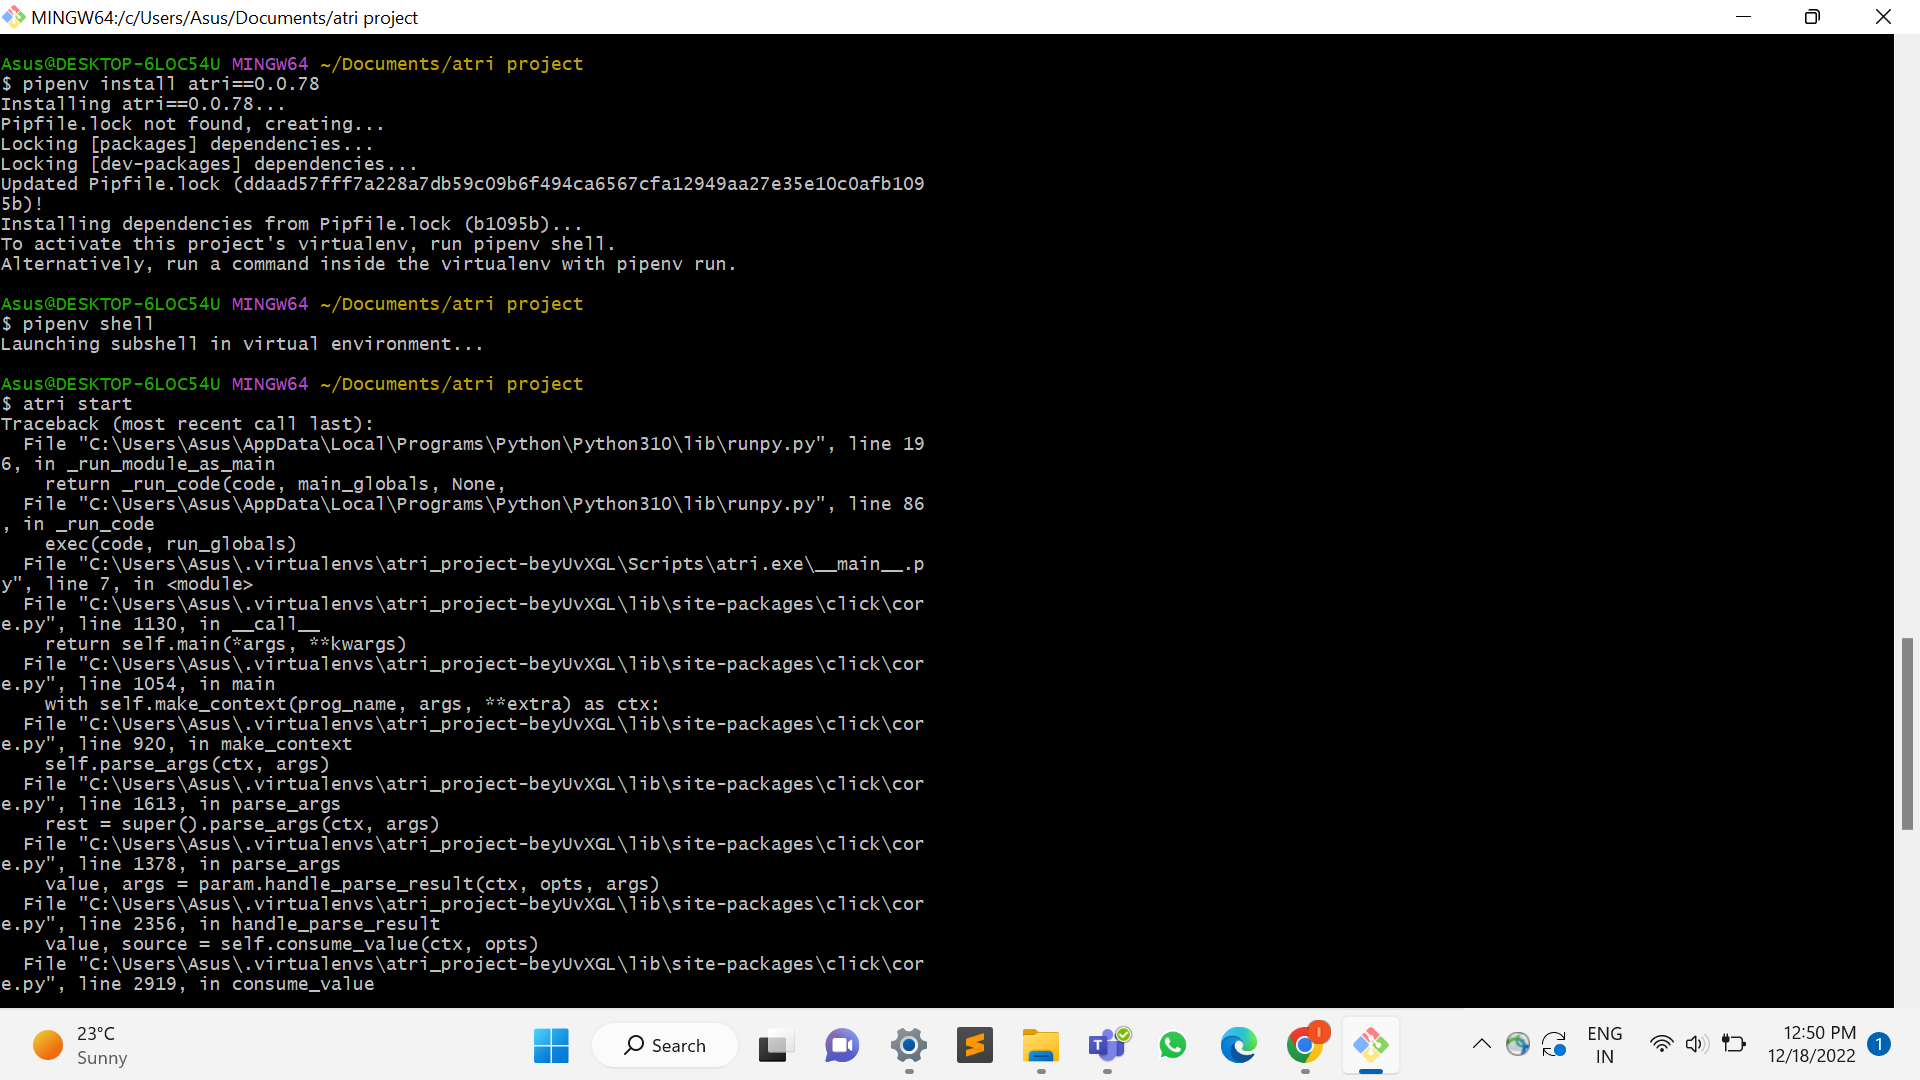Open Sublime Text from the taskbar
Viewport: 1920px width, 1080px height.
[975, 1045]
